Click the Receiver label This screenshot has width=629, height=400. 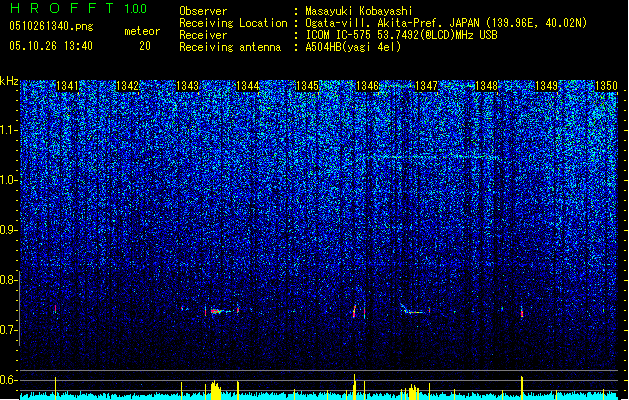(203, 35)
